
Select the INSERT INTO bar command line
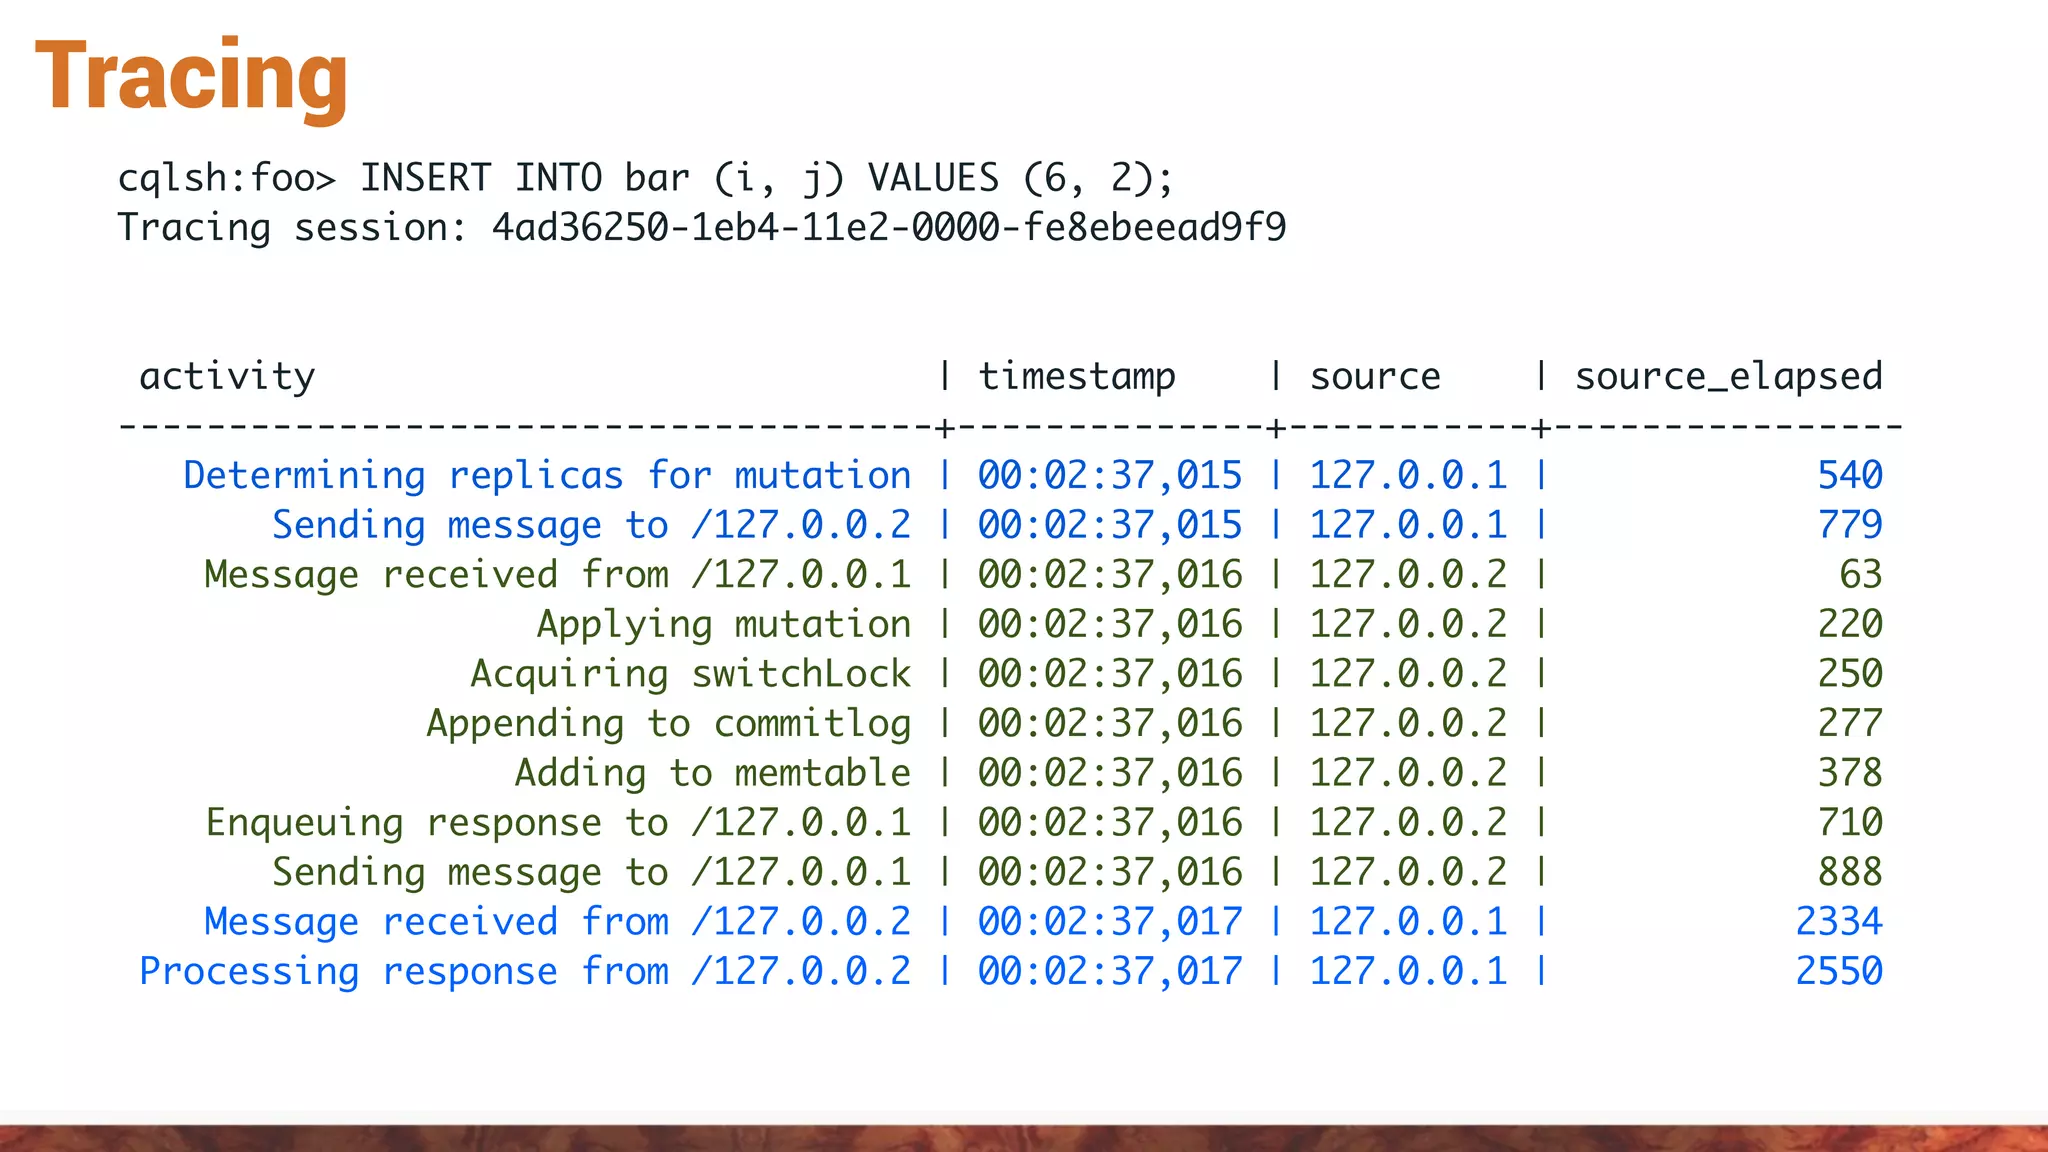pyautogui.click(x=646, y=178)
